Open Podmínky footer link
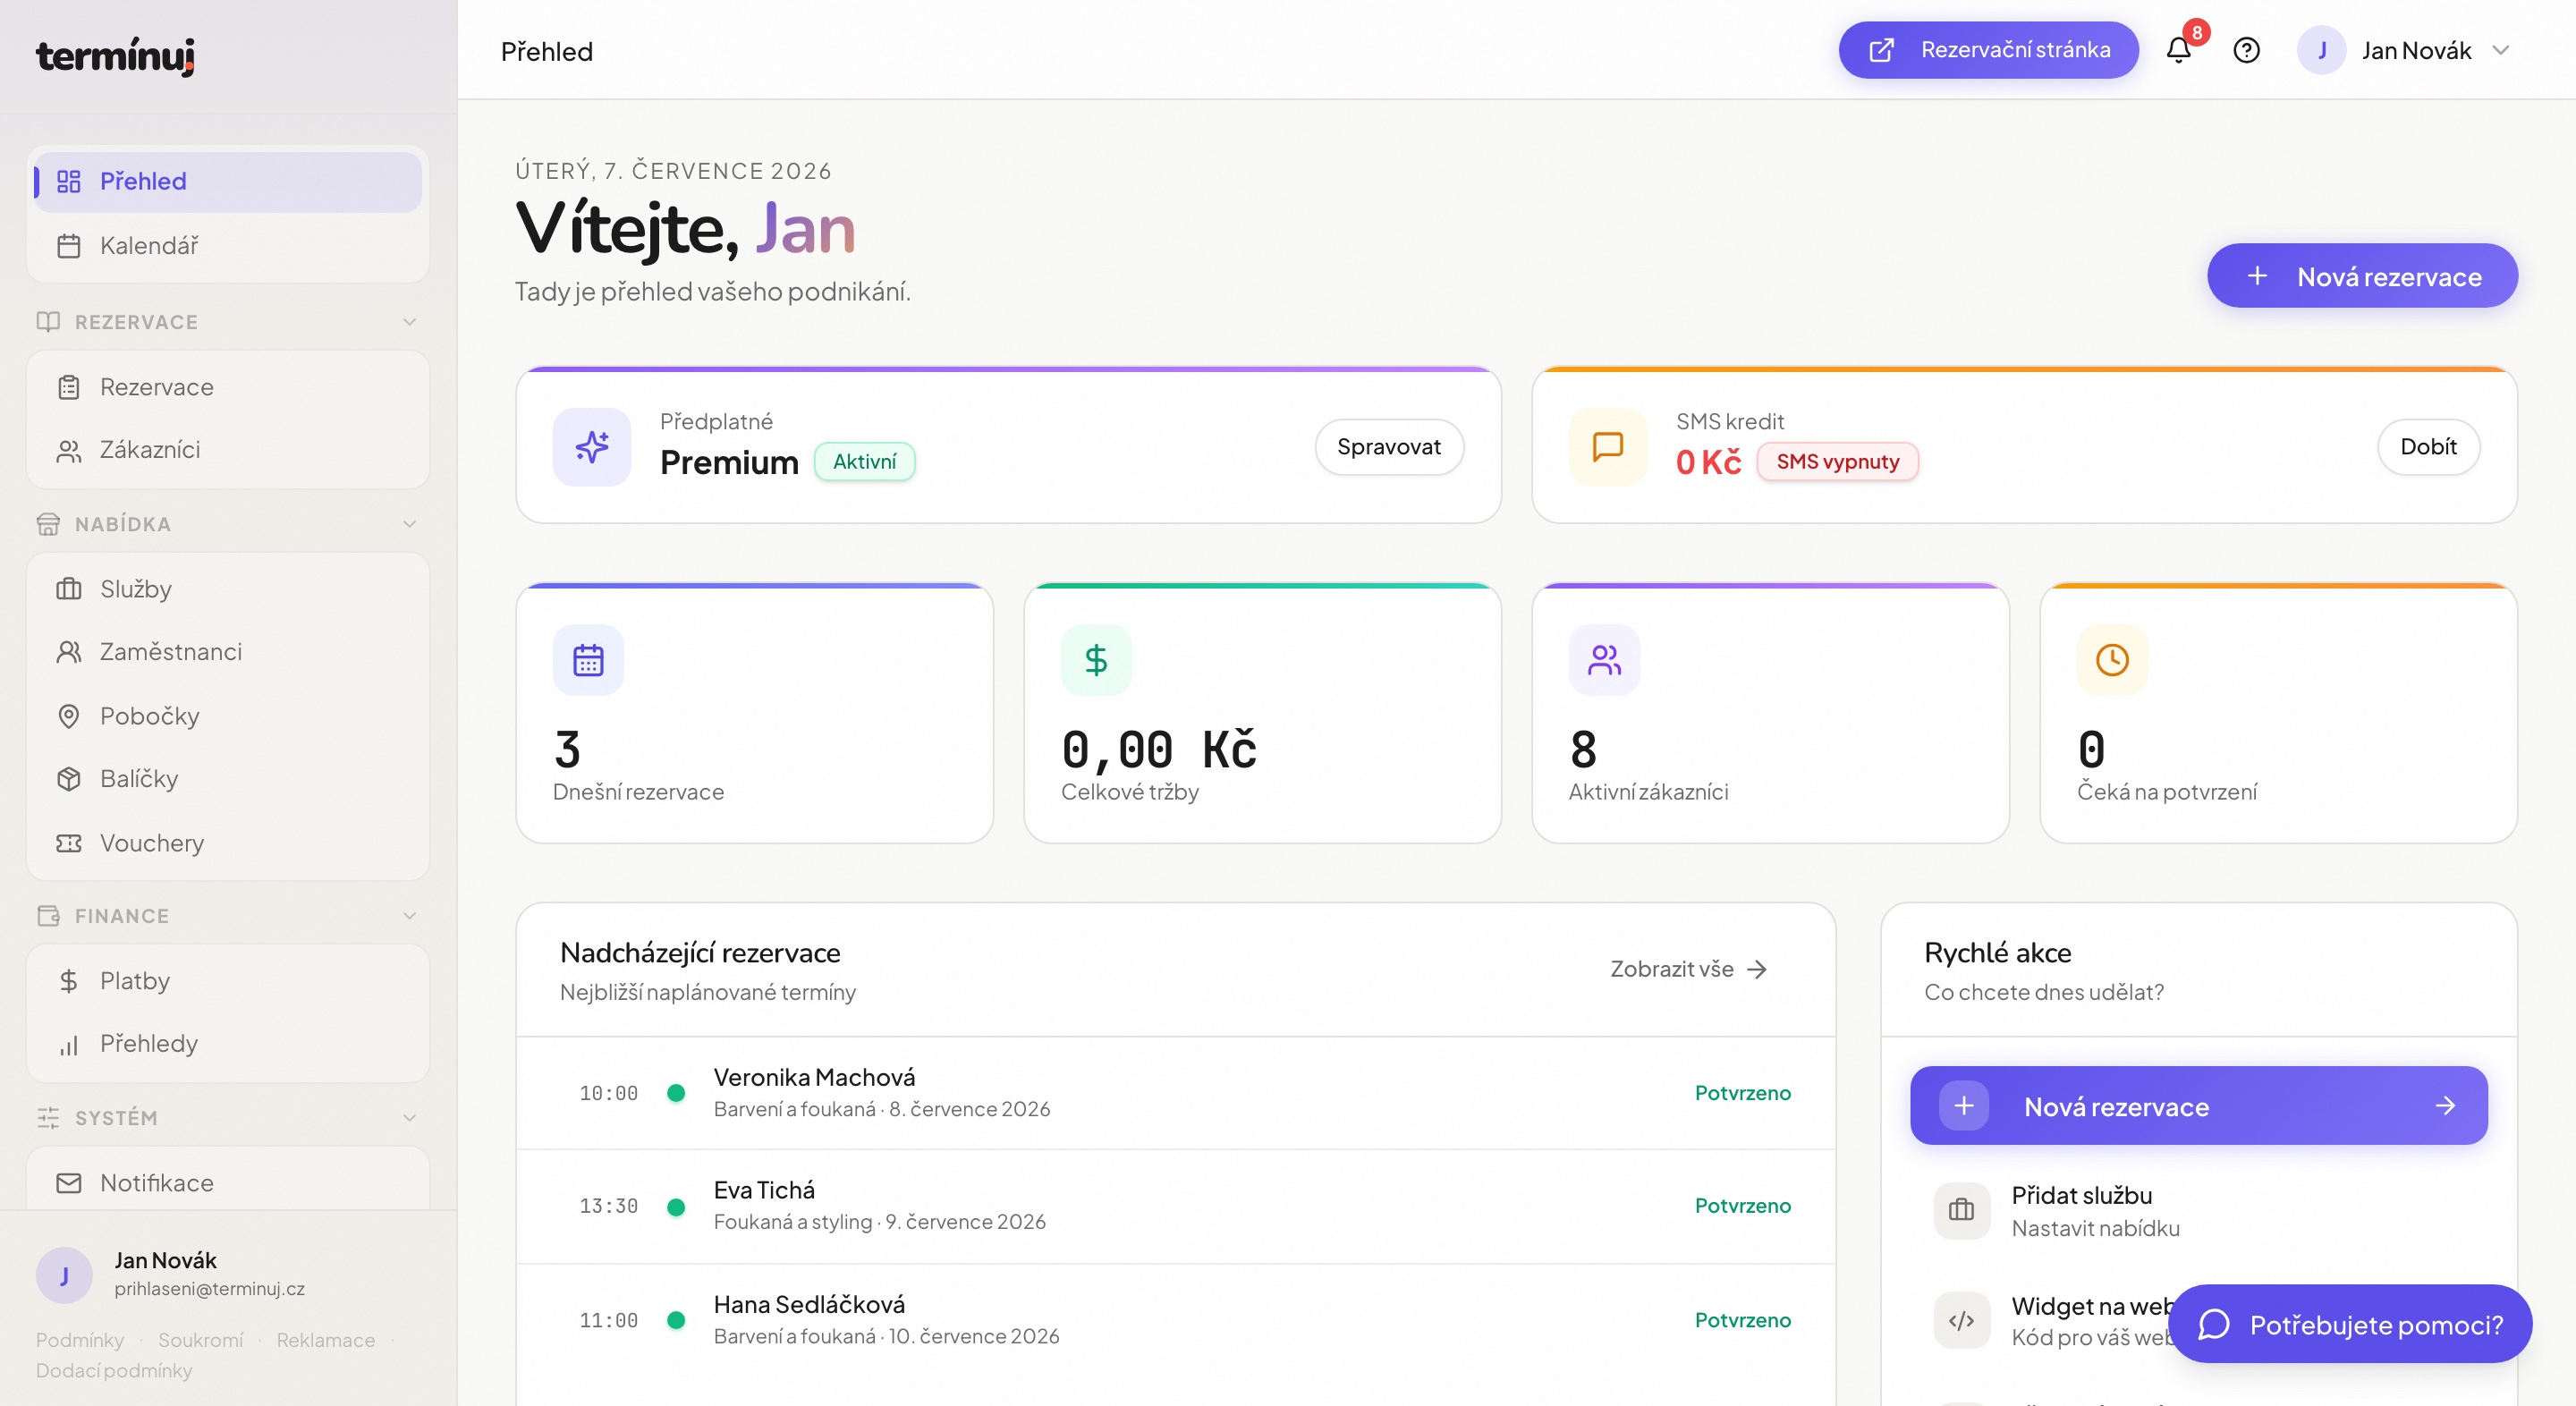This screenshot has height=1406, width=2576. (x=80, y=1340)
